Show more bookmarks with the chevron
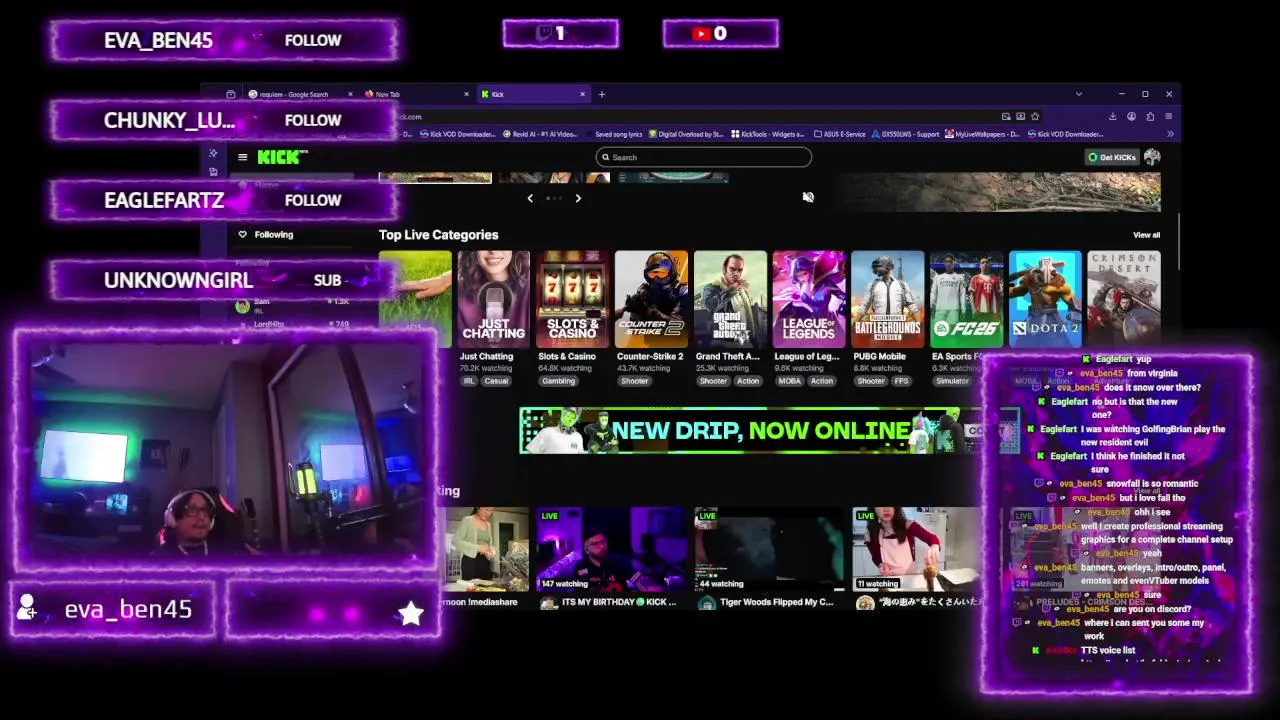 [x=1169, y=134]
